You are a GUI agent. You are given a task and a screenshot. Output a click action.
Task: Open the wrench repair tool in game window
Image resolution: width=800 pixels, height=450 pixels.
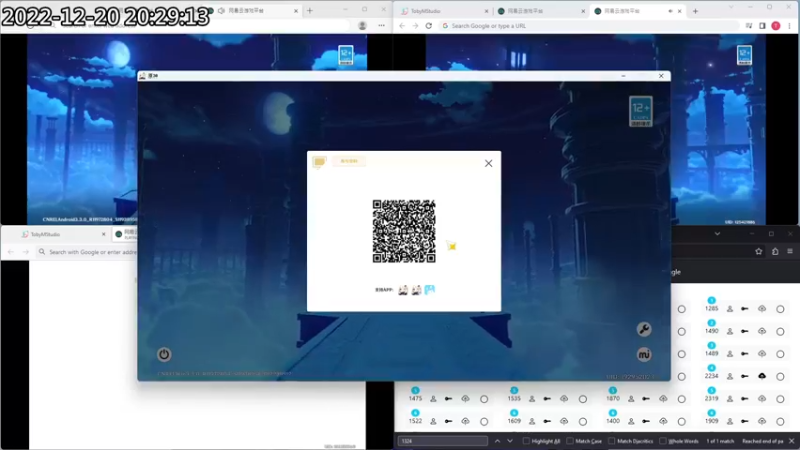pyautogui.click(x=644, y=329)
